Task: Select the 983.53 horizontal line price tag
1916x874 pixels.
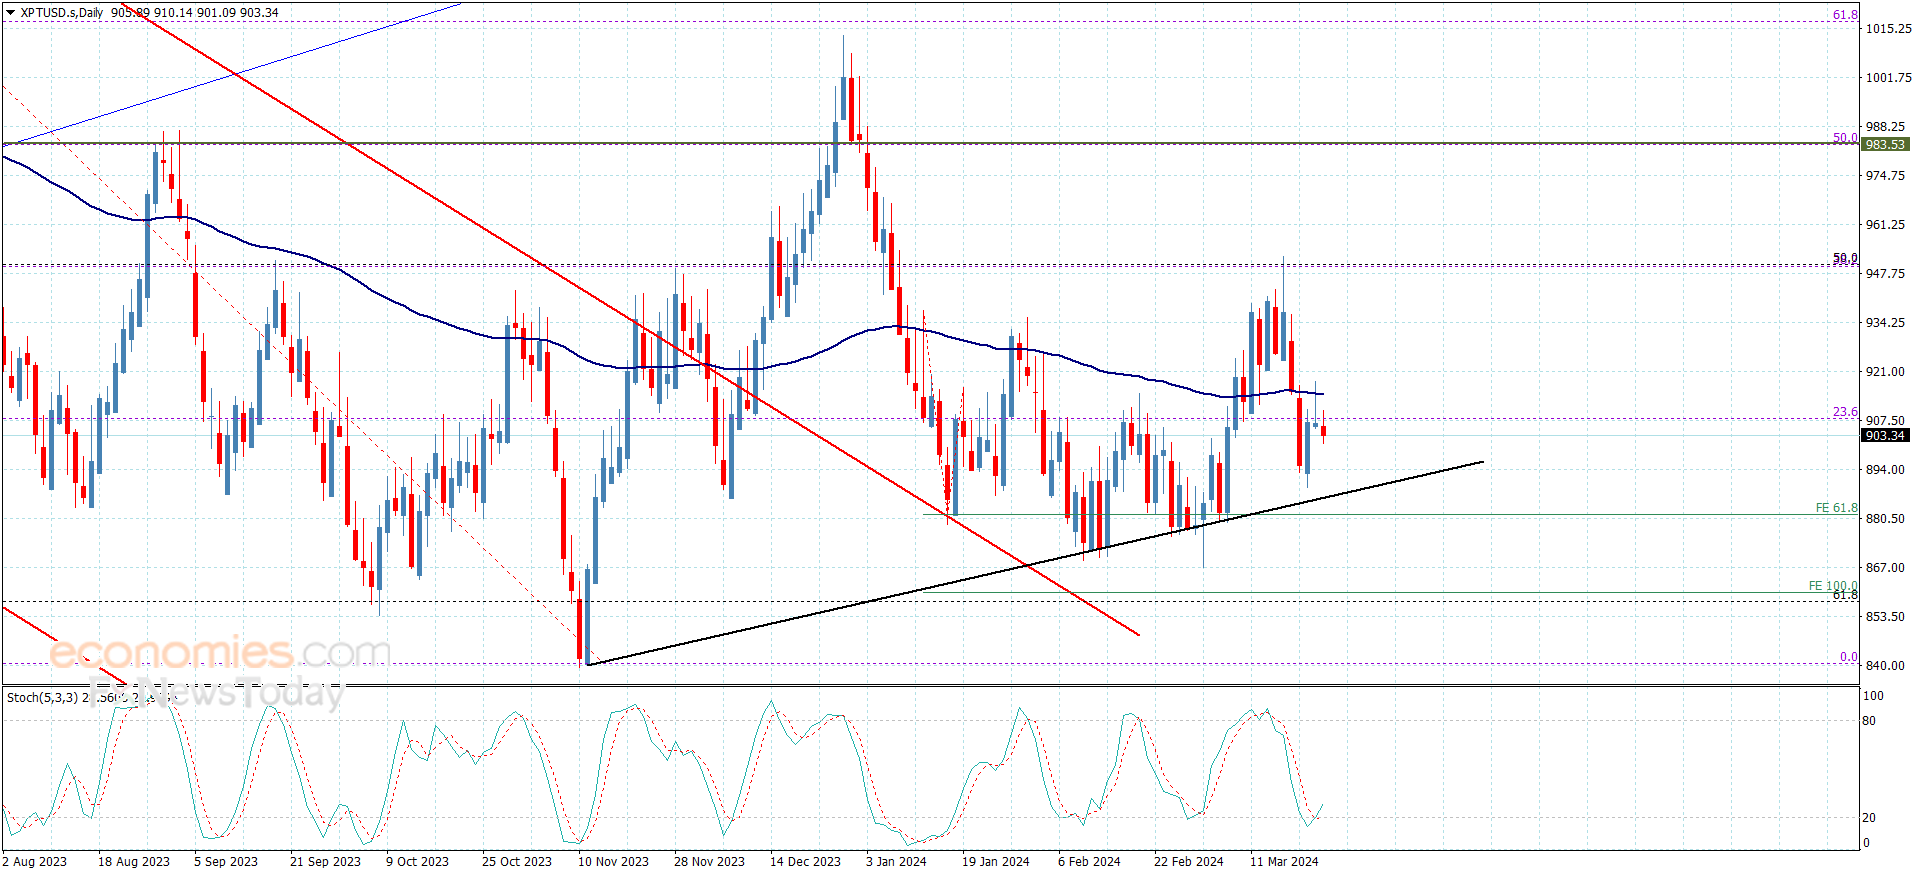Action: click(1884, 145)
